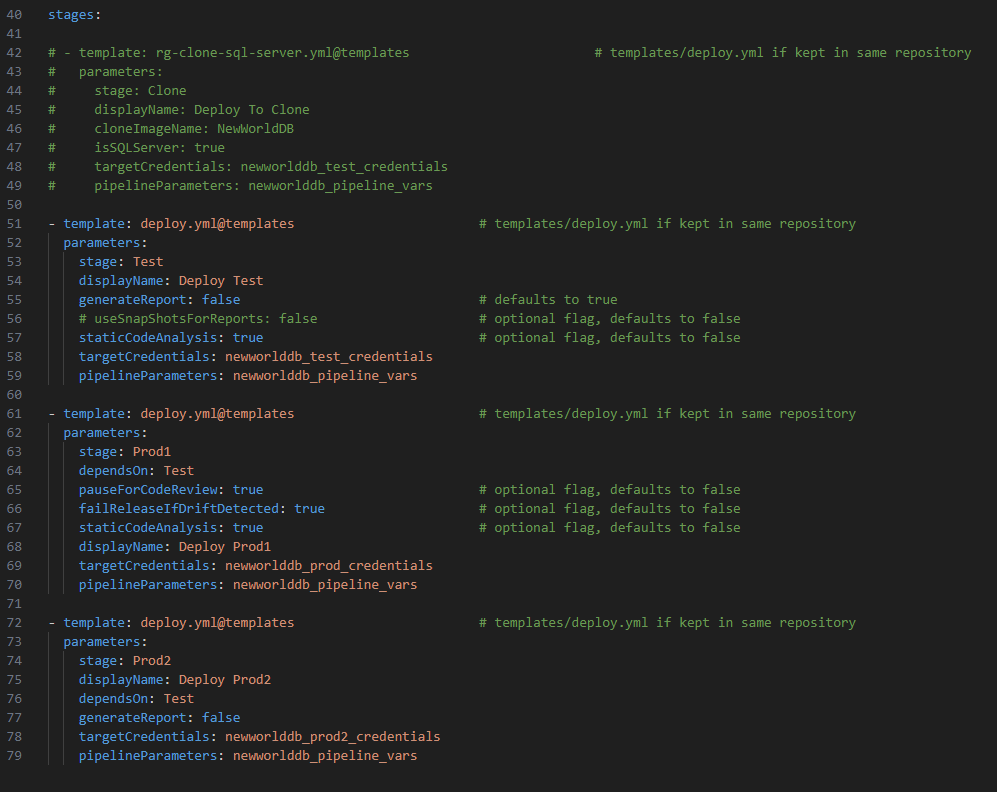Click line number 40 in the gutter
Viewport: 997px width, 792px height.
tap(14, 15)
